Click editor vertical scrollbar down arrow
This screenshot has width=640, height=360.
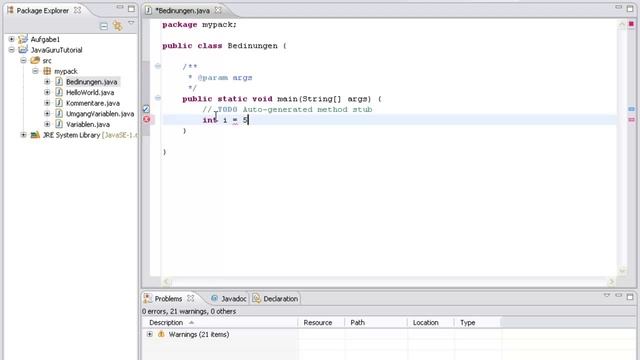point(622,270)
